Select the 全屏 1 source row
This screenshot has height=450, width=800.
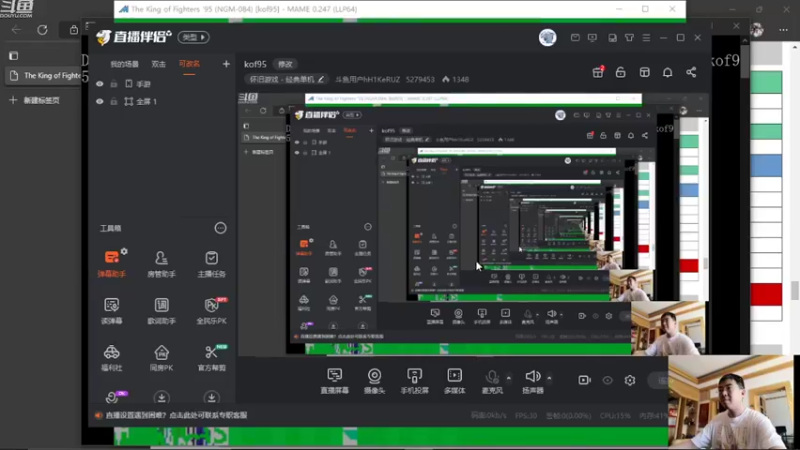161,102
